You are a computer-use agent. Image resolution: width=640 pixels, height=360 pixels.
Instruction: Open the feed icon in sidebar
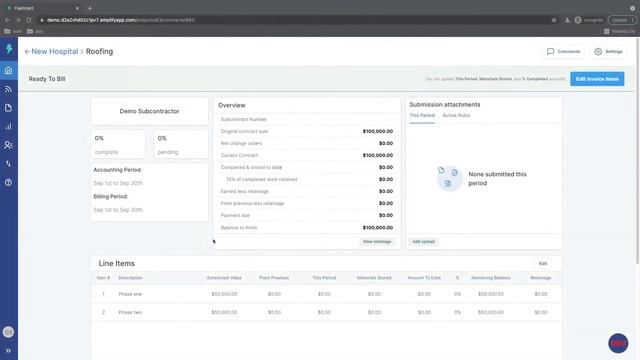tap(9, 89)
